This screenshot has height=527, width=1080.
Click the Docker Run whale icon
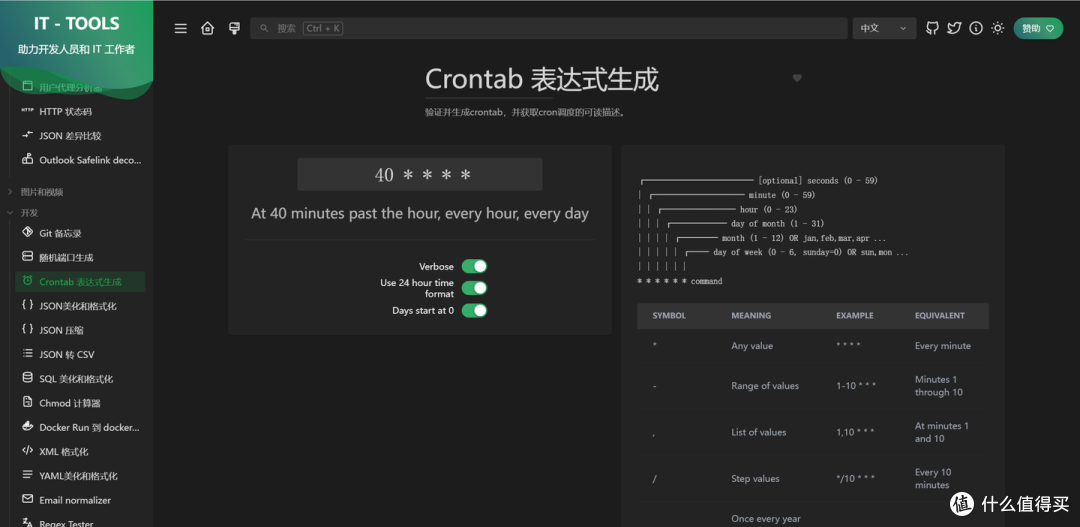(x=28, y=426)
